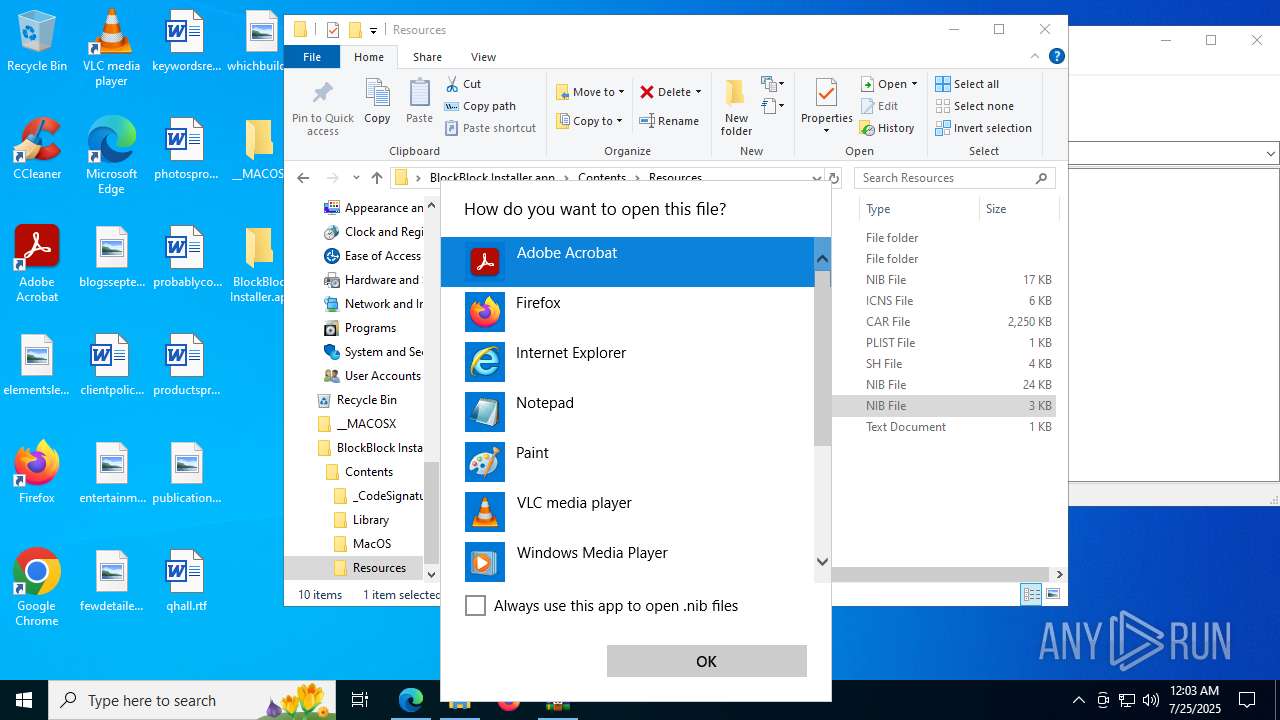The image size is (1280, 720).
Task: Go up one folder level arrow
Action: click(x=377, y=178)
